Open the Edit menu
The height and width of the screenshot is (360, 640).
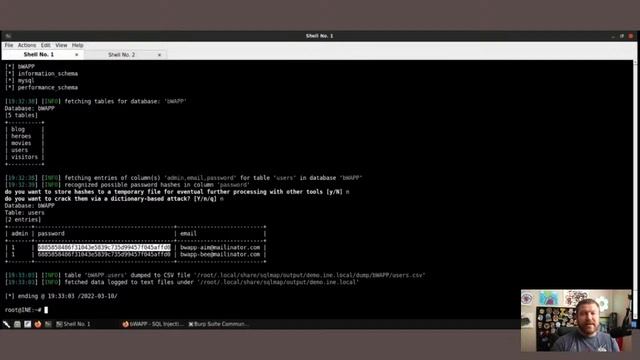tap(45, 45)
